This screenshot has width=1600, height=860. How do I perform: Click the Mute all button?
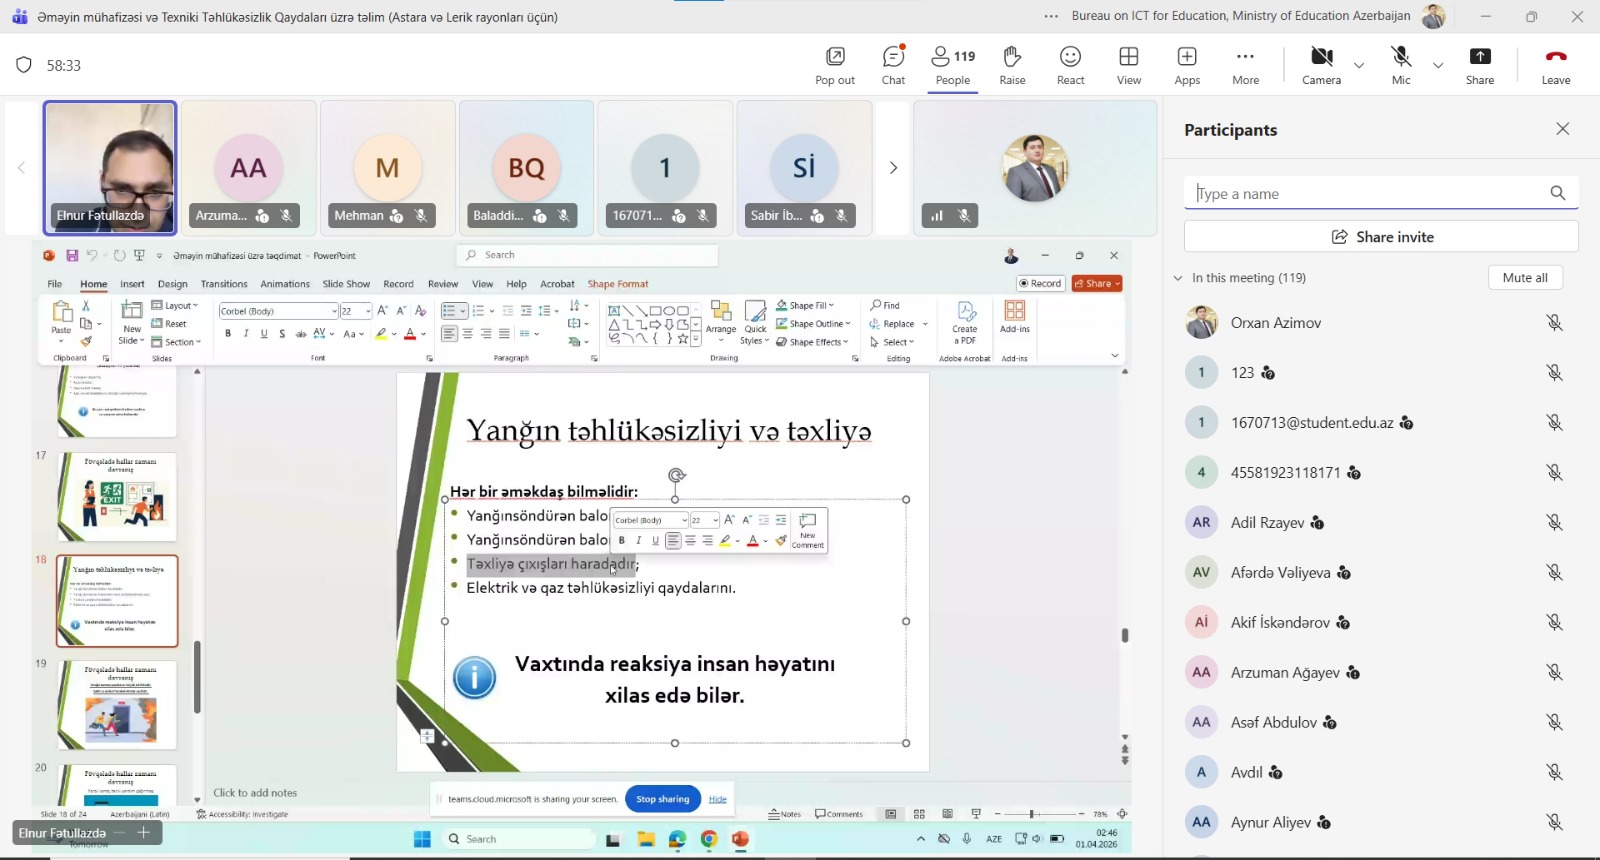(x=1525, y=278)
